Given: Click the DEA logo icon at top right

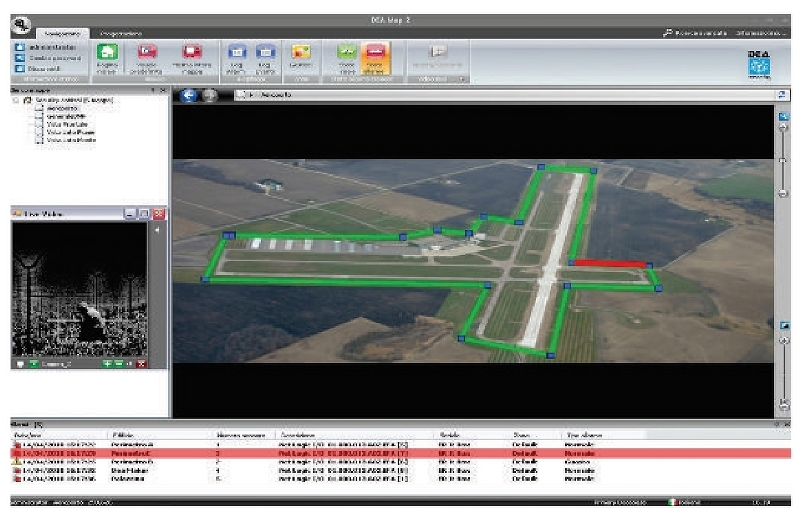Looking at the screenshot, I should click(x=761, y=64).
